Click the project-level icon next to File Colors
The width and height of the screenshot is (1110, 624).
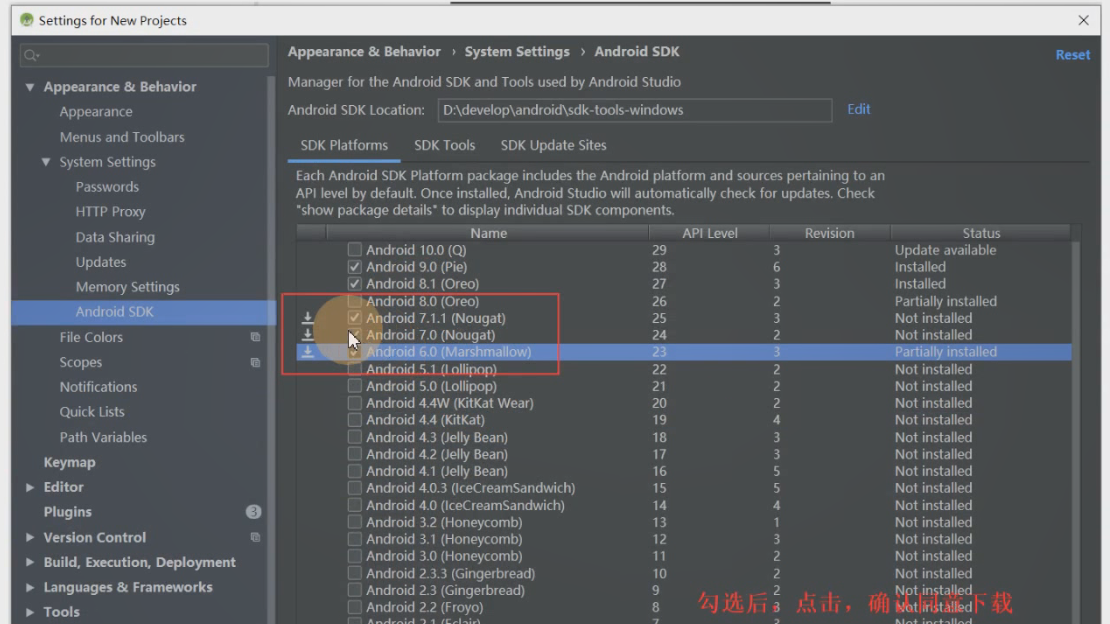(255, 337)
